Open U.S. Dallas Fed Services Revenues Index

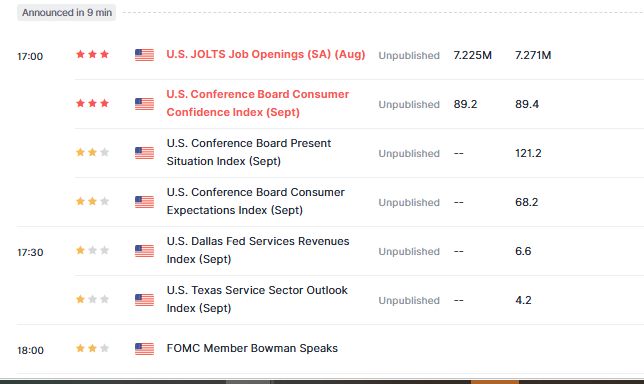pos(258,250)
